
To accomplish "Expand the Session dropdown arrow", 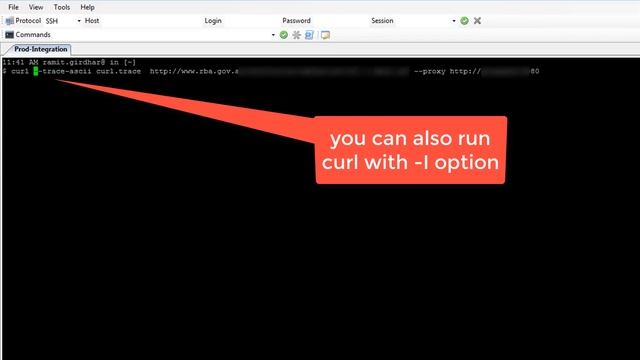I will (453, 21).
